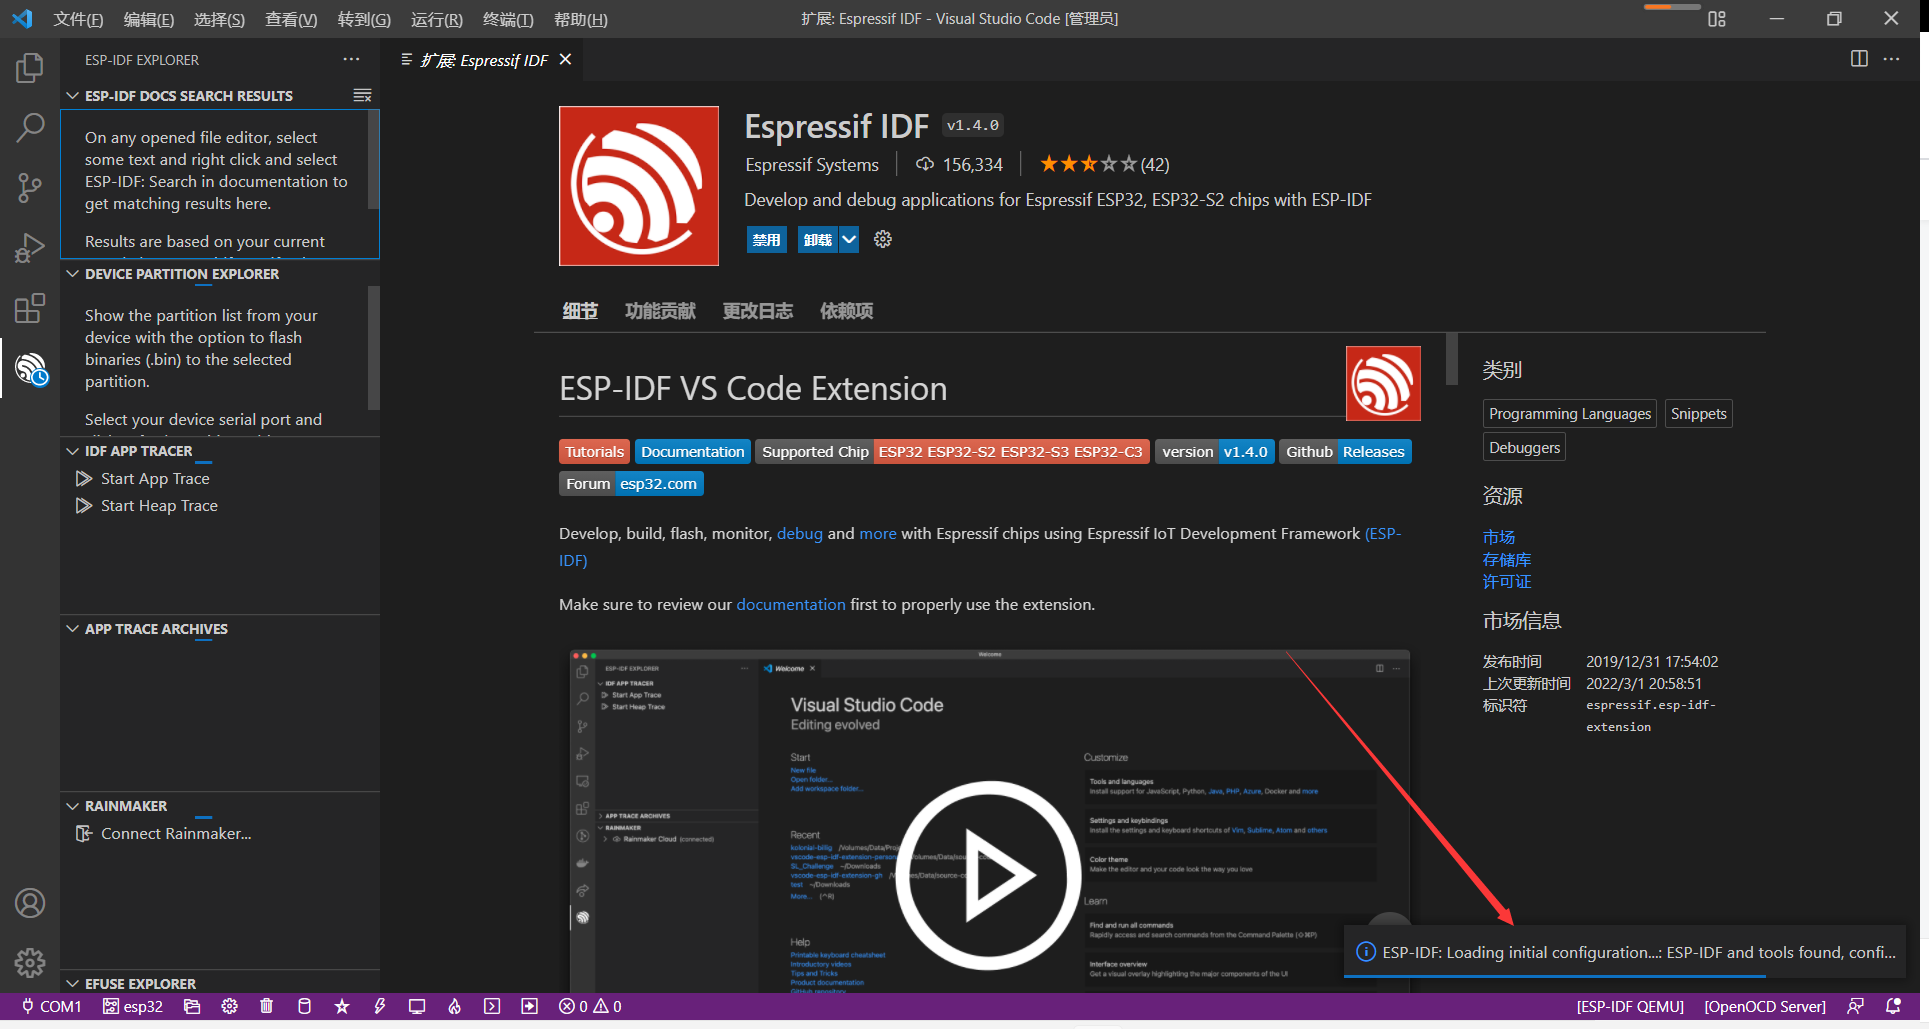Start Build, Flash and Monitor flame icon

click(x=454, y=1006)
